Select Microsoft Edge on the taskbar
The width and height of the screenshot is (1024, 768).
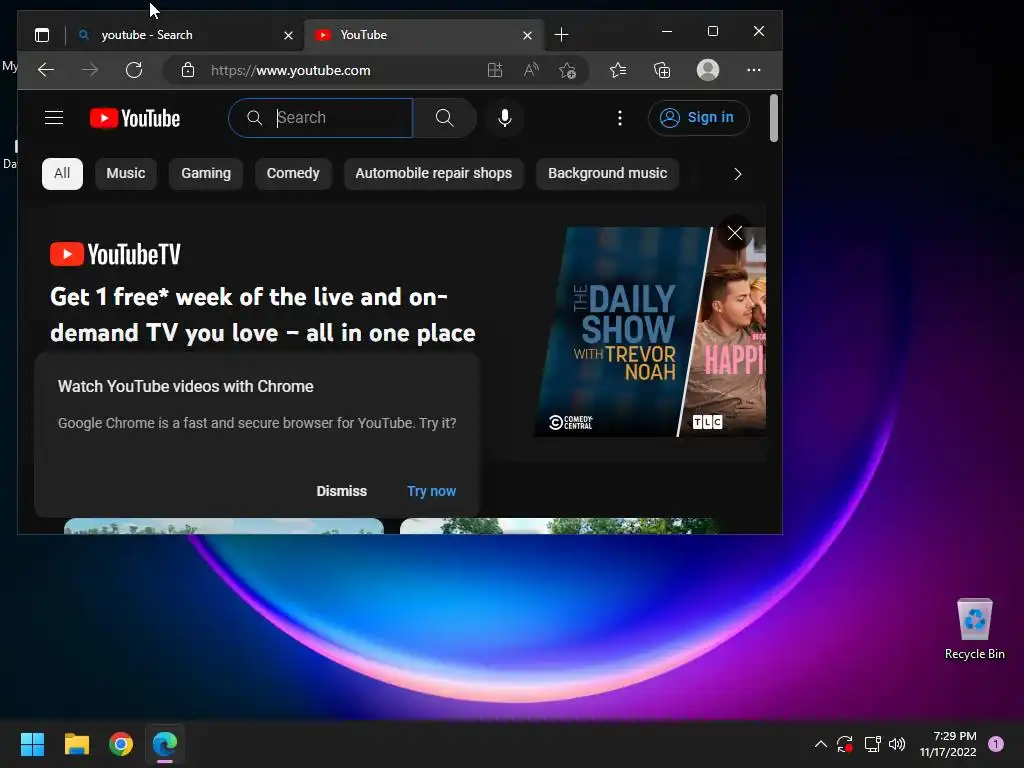coord(165,744)
